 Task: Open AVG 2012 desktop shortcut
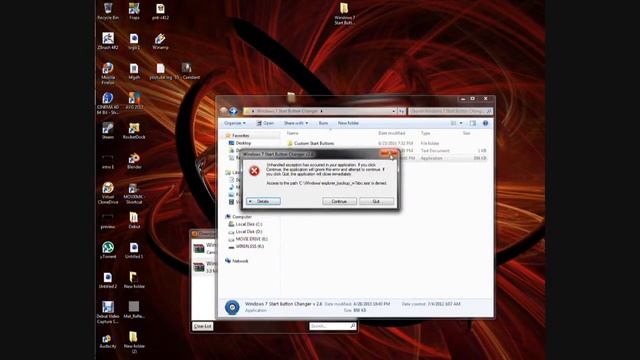[134, 100]
